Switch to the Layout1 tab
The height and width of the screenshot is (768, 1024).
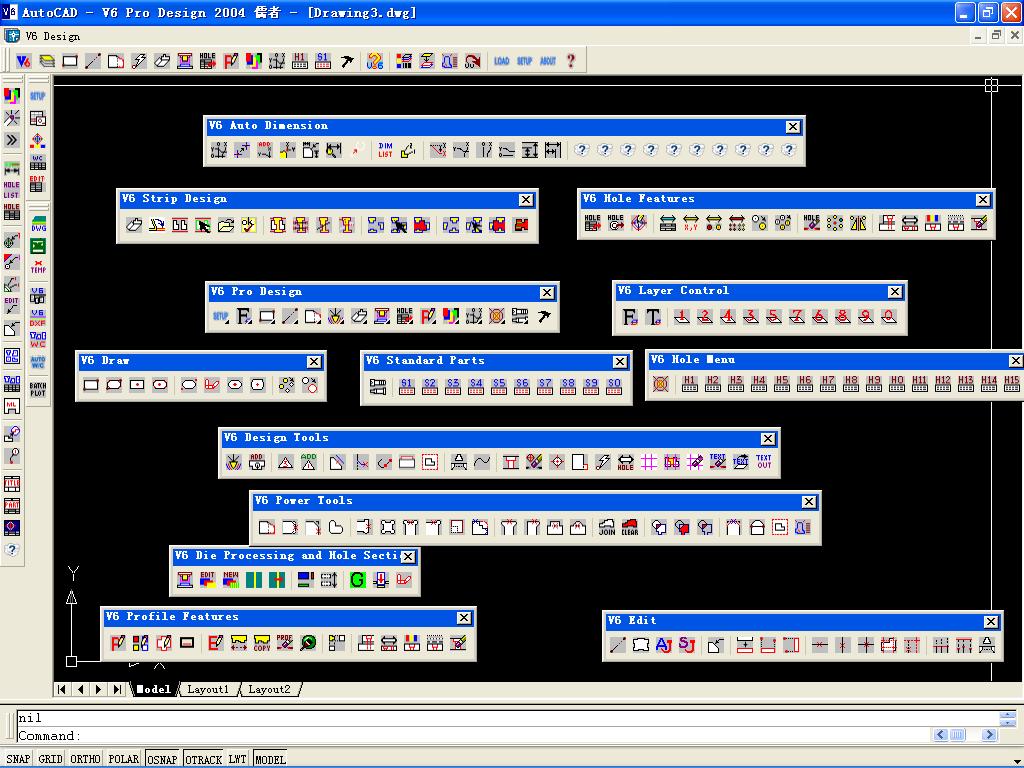click(208, 689)
